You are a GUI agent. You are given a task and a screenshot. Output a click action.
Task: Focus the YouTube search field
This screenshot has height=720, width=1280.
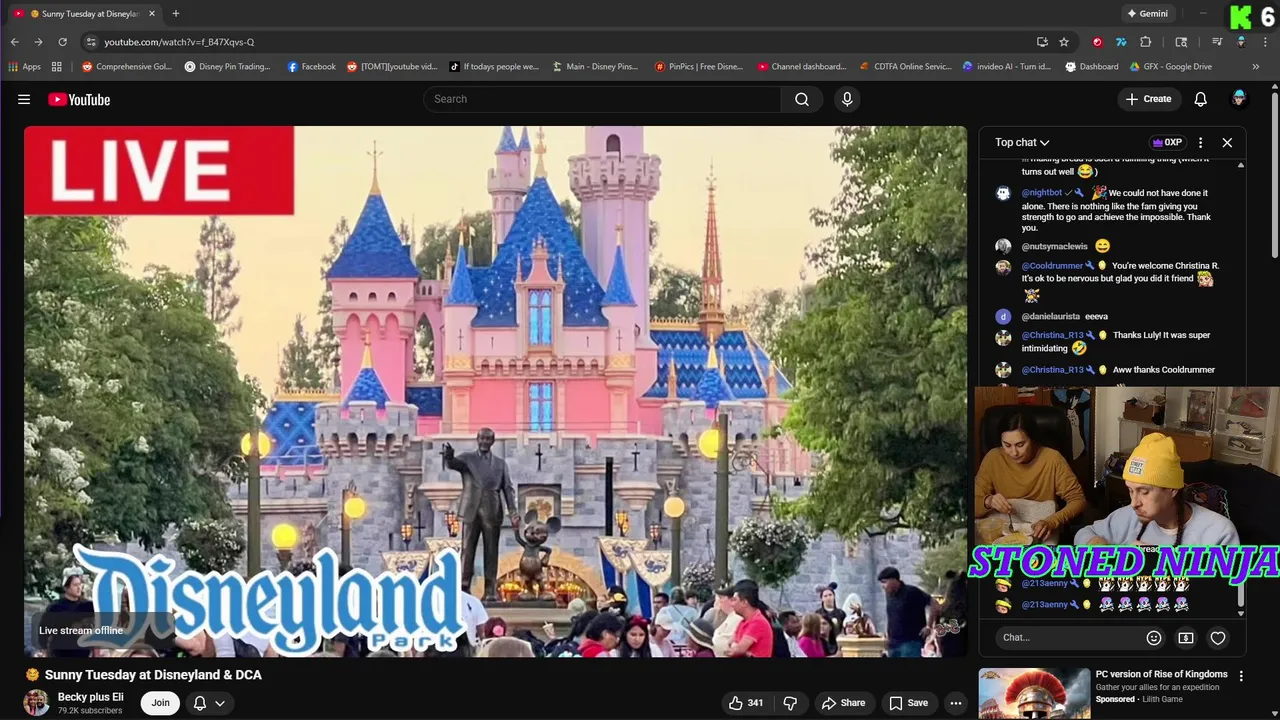602,99
